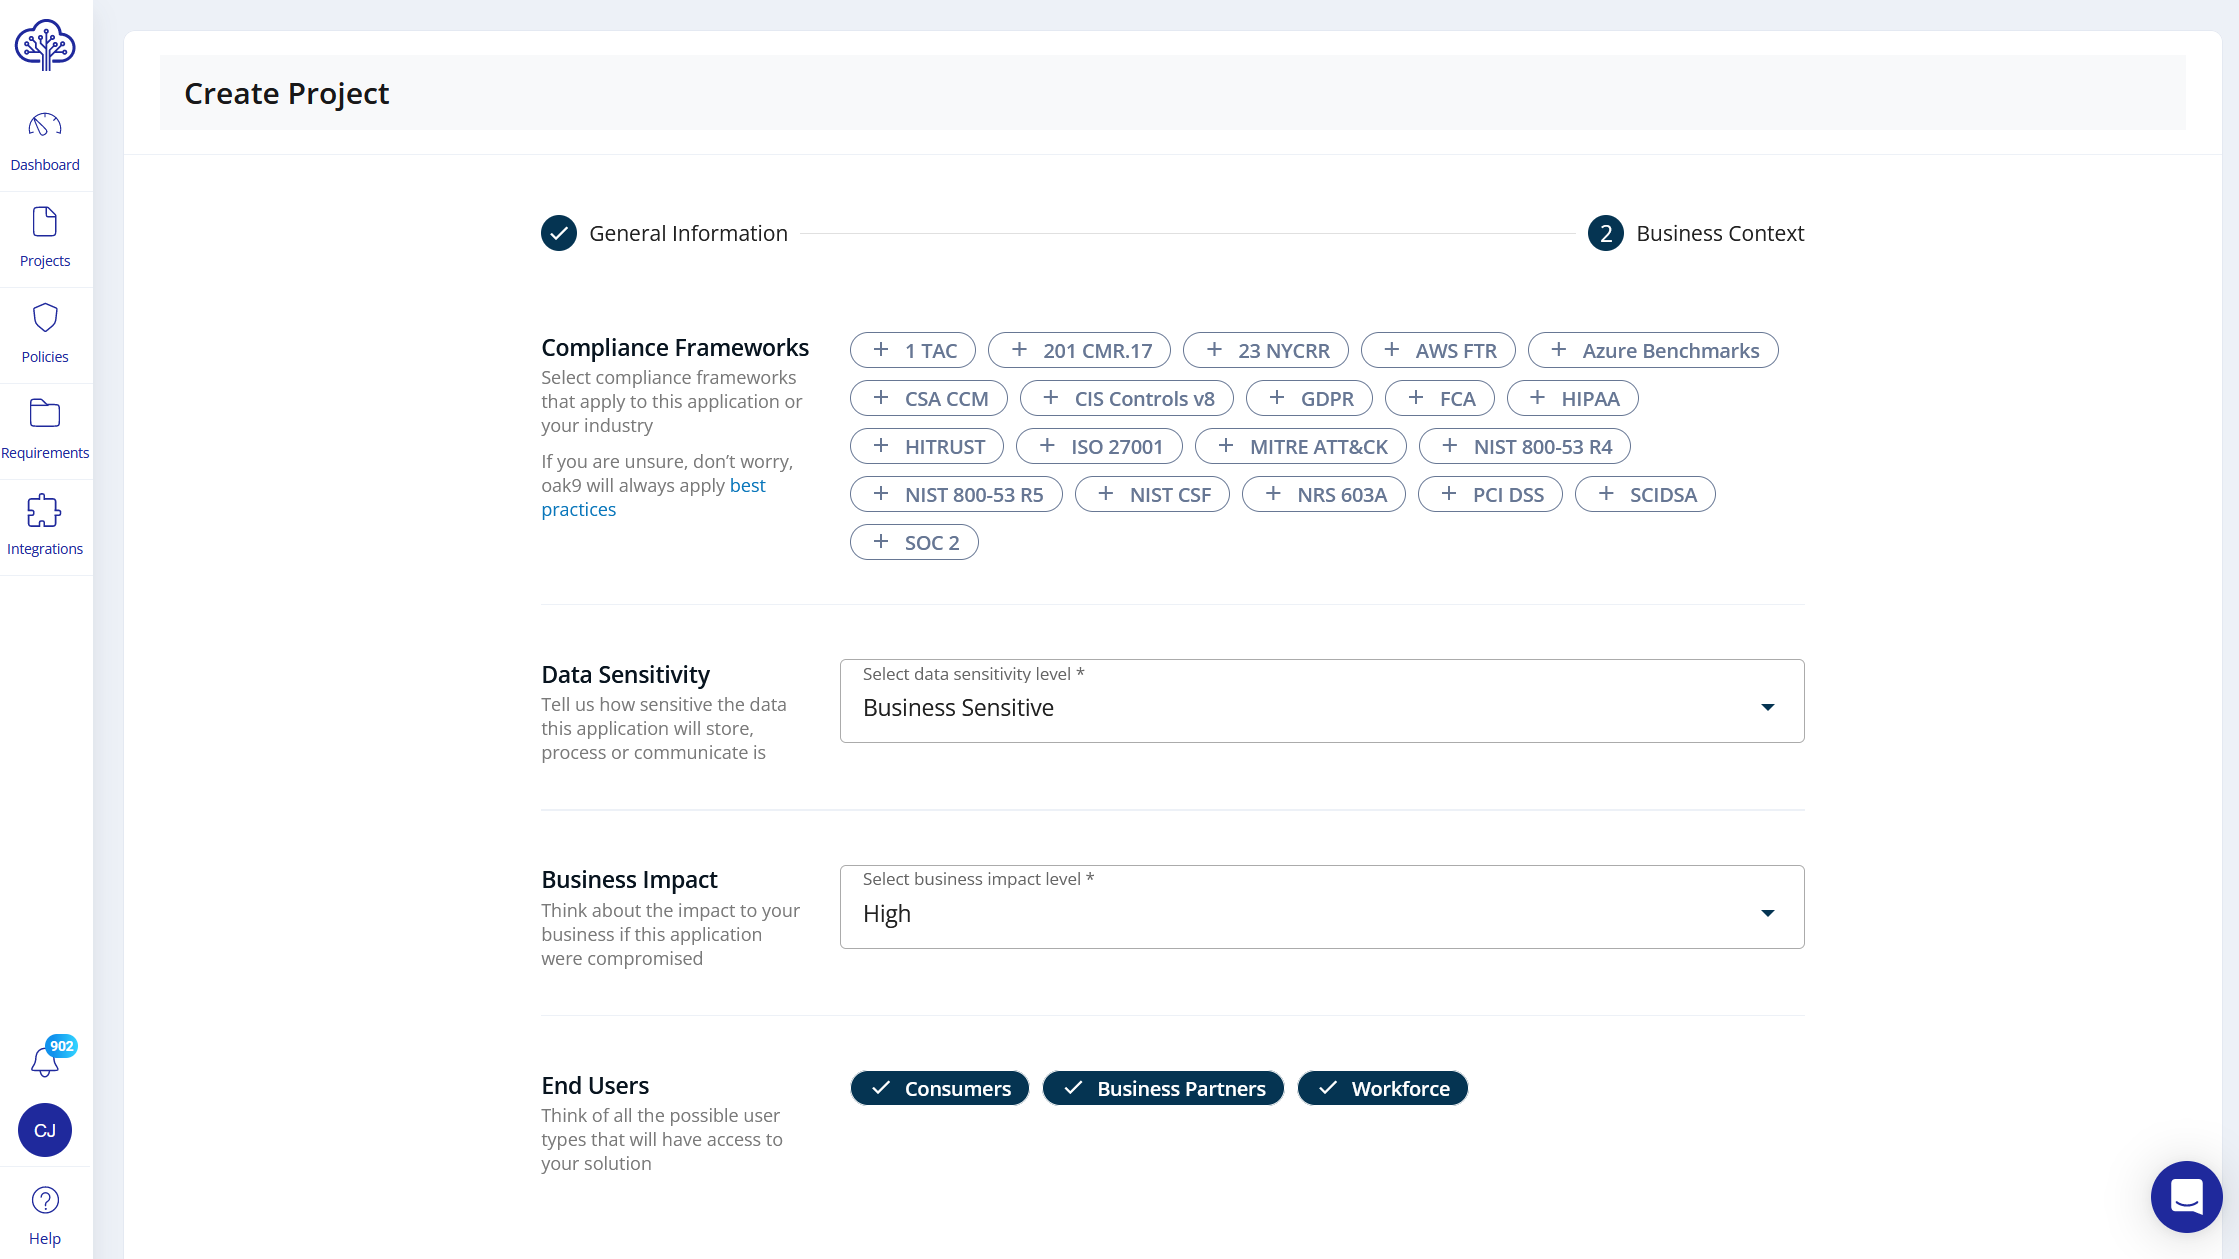Deselect the Workforce end user chip
This screenshot has height=1259, width=2239.
(1383, 1088)
